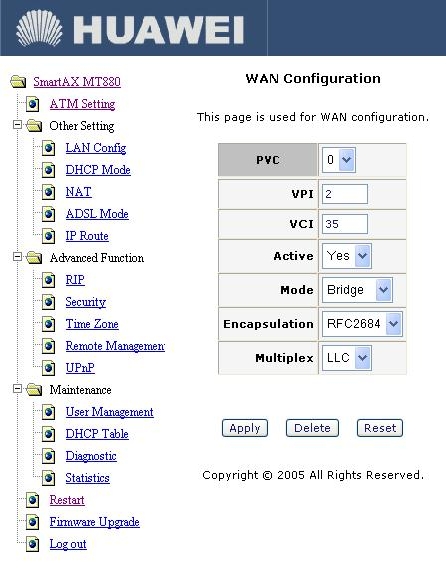
Task: Click the Apply button
Action: [x=245, y=428]
